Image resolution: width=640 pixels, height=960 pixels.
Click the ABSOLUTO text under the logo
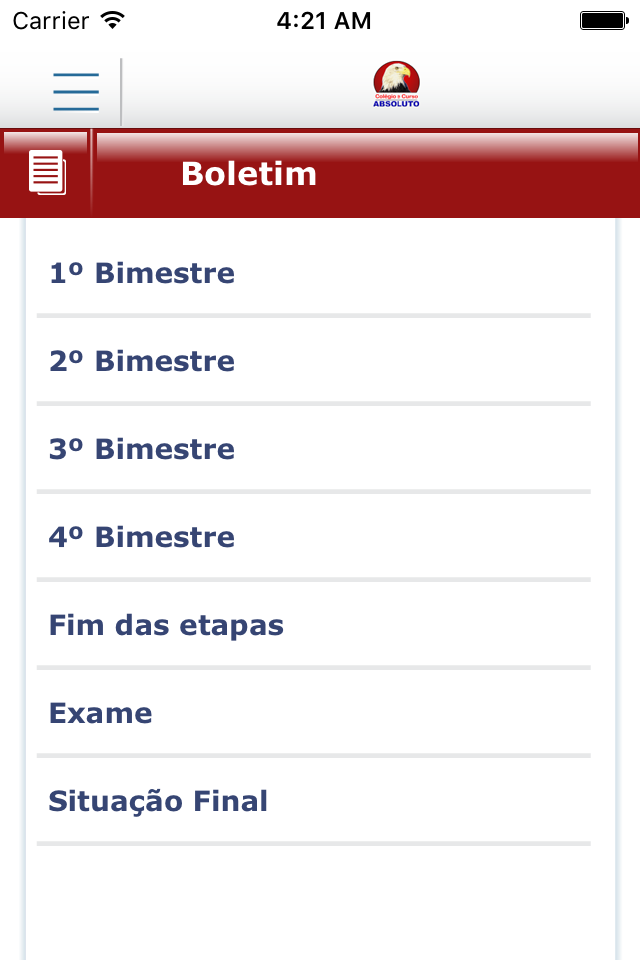coord(396,103)
